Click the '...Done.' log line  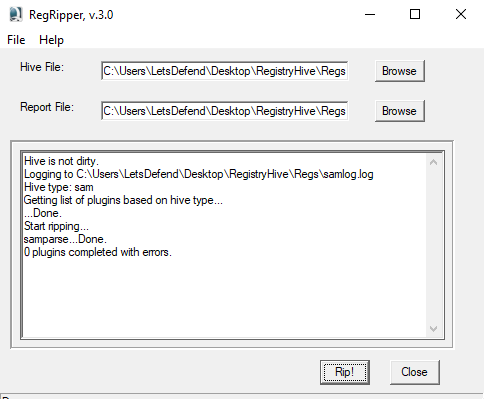pyautogui.click(x=43, y=213)
